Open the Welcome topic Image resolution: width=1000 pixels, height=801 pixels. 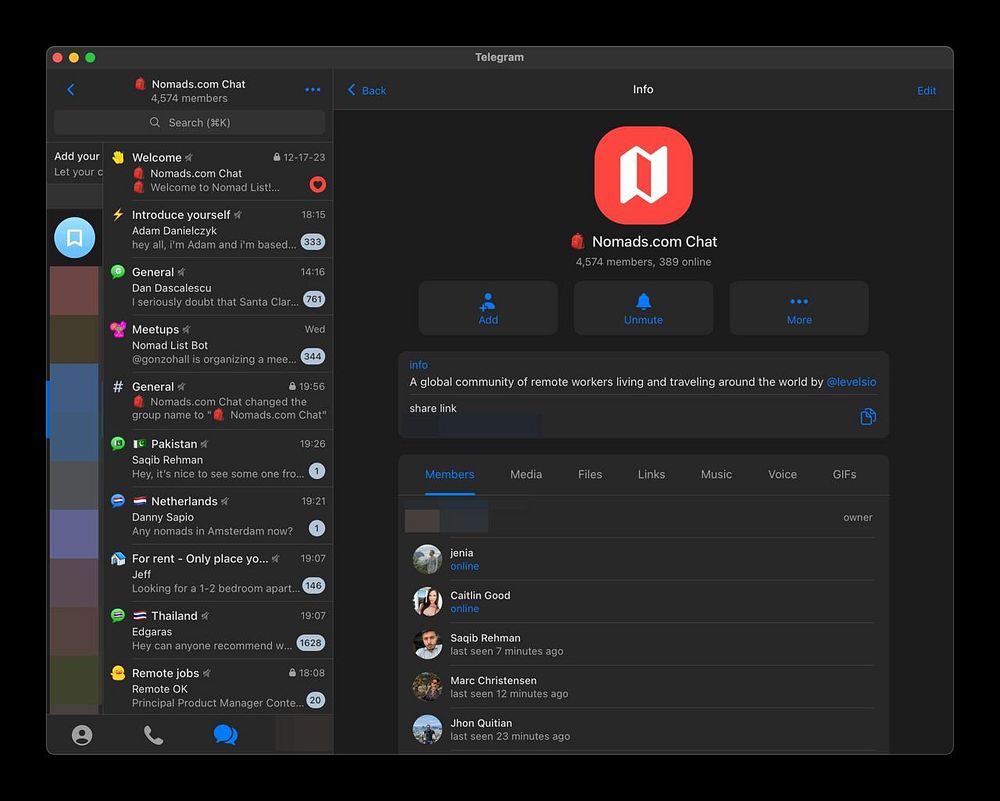click(x=218, y=172)
